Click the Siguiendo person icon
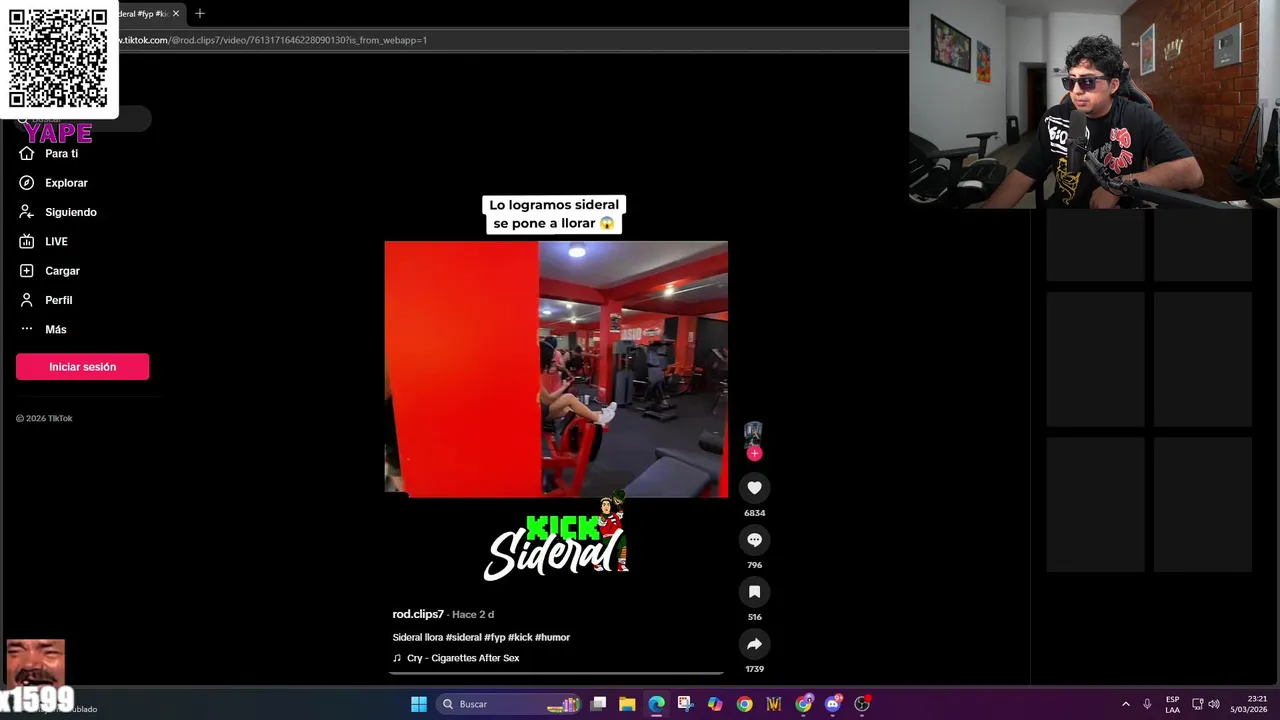The height and width of the screenshot is (720, 1280). tap(27, 212)
